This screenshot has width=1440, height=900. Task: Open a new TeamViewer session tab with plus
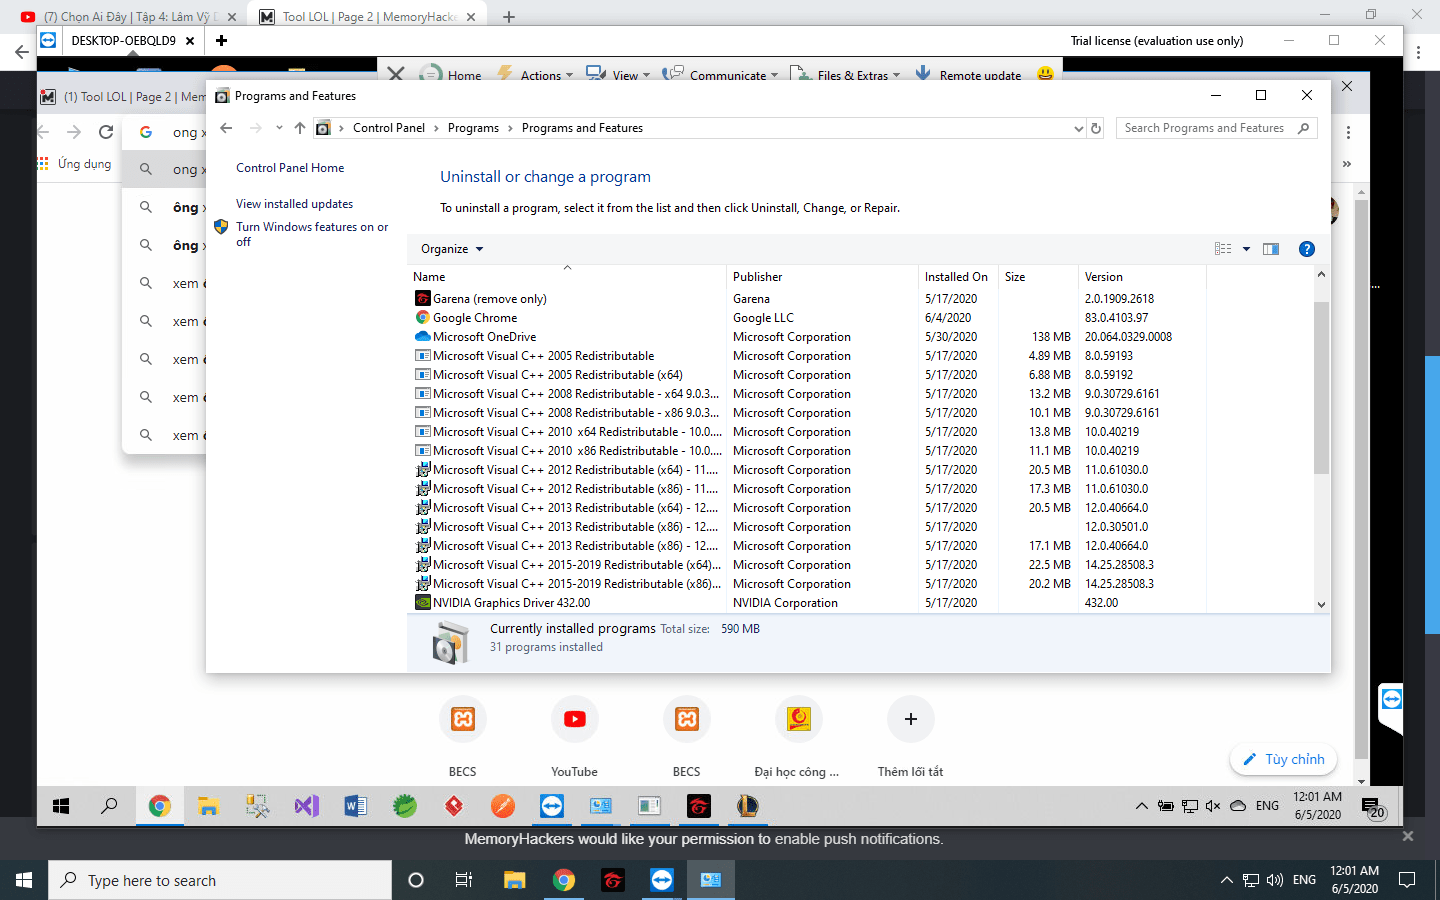click(221, 41)
